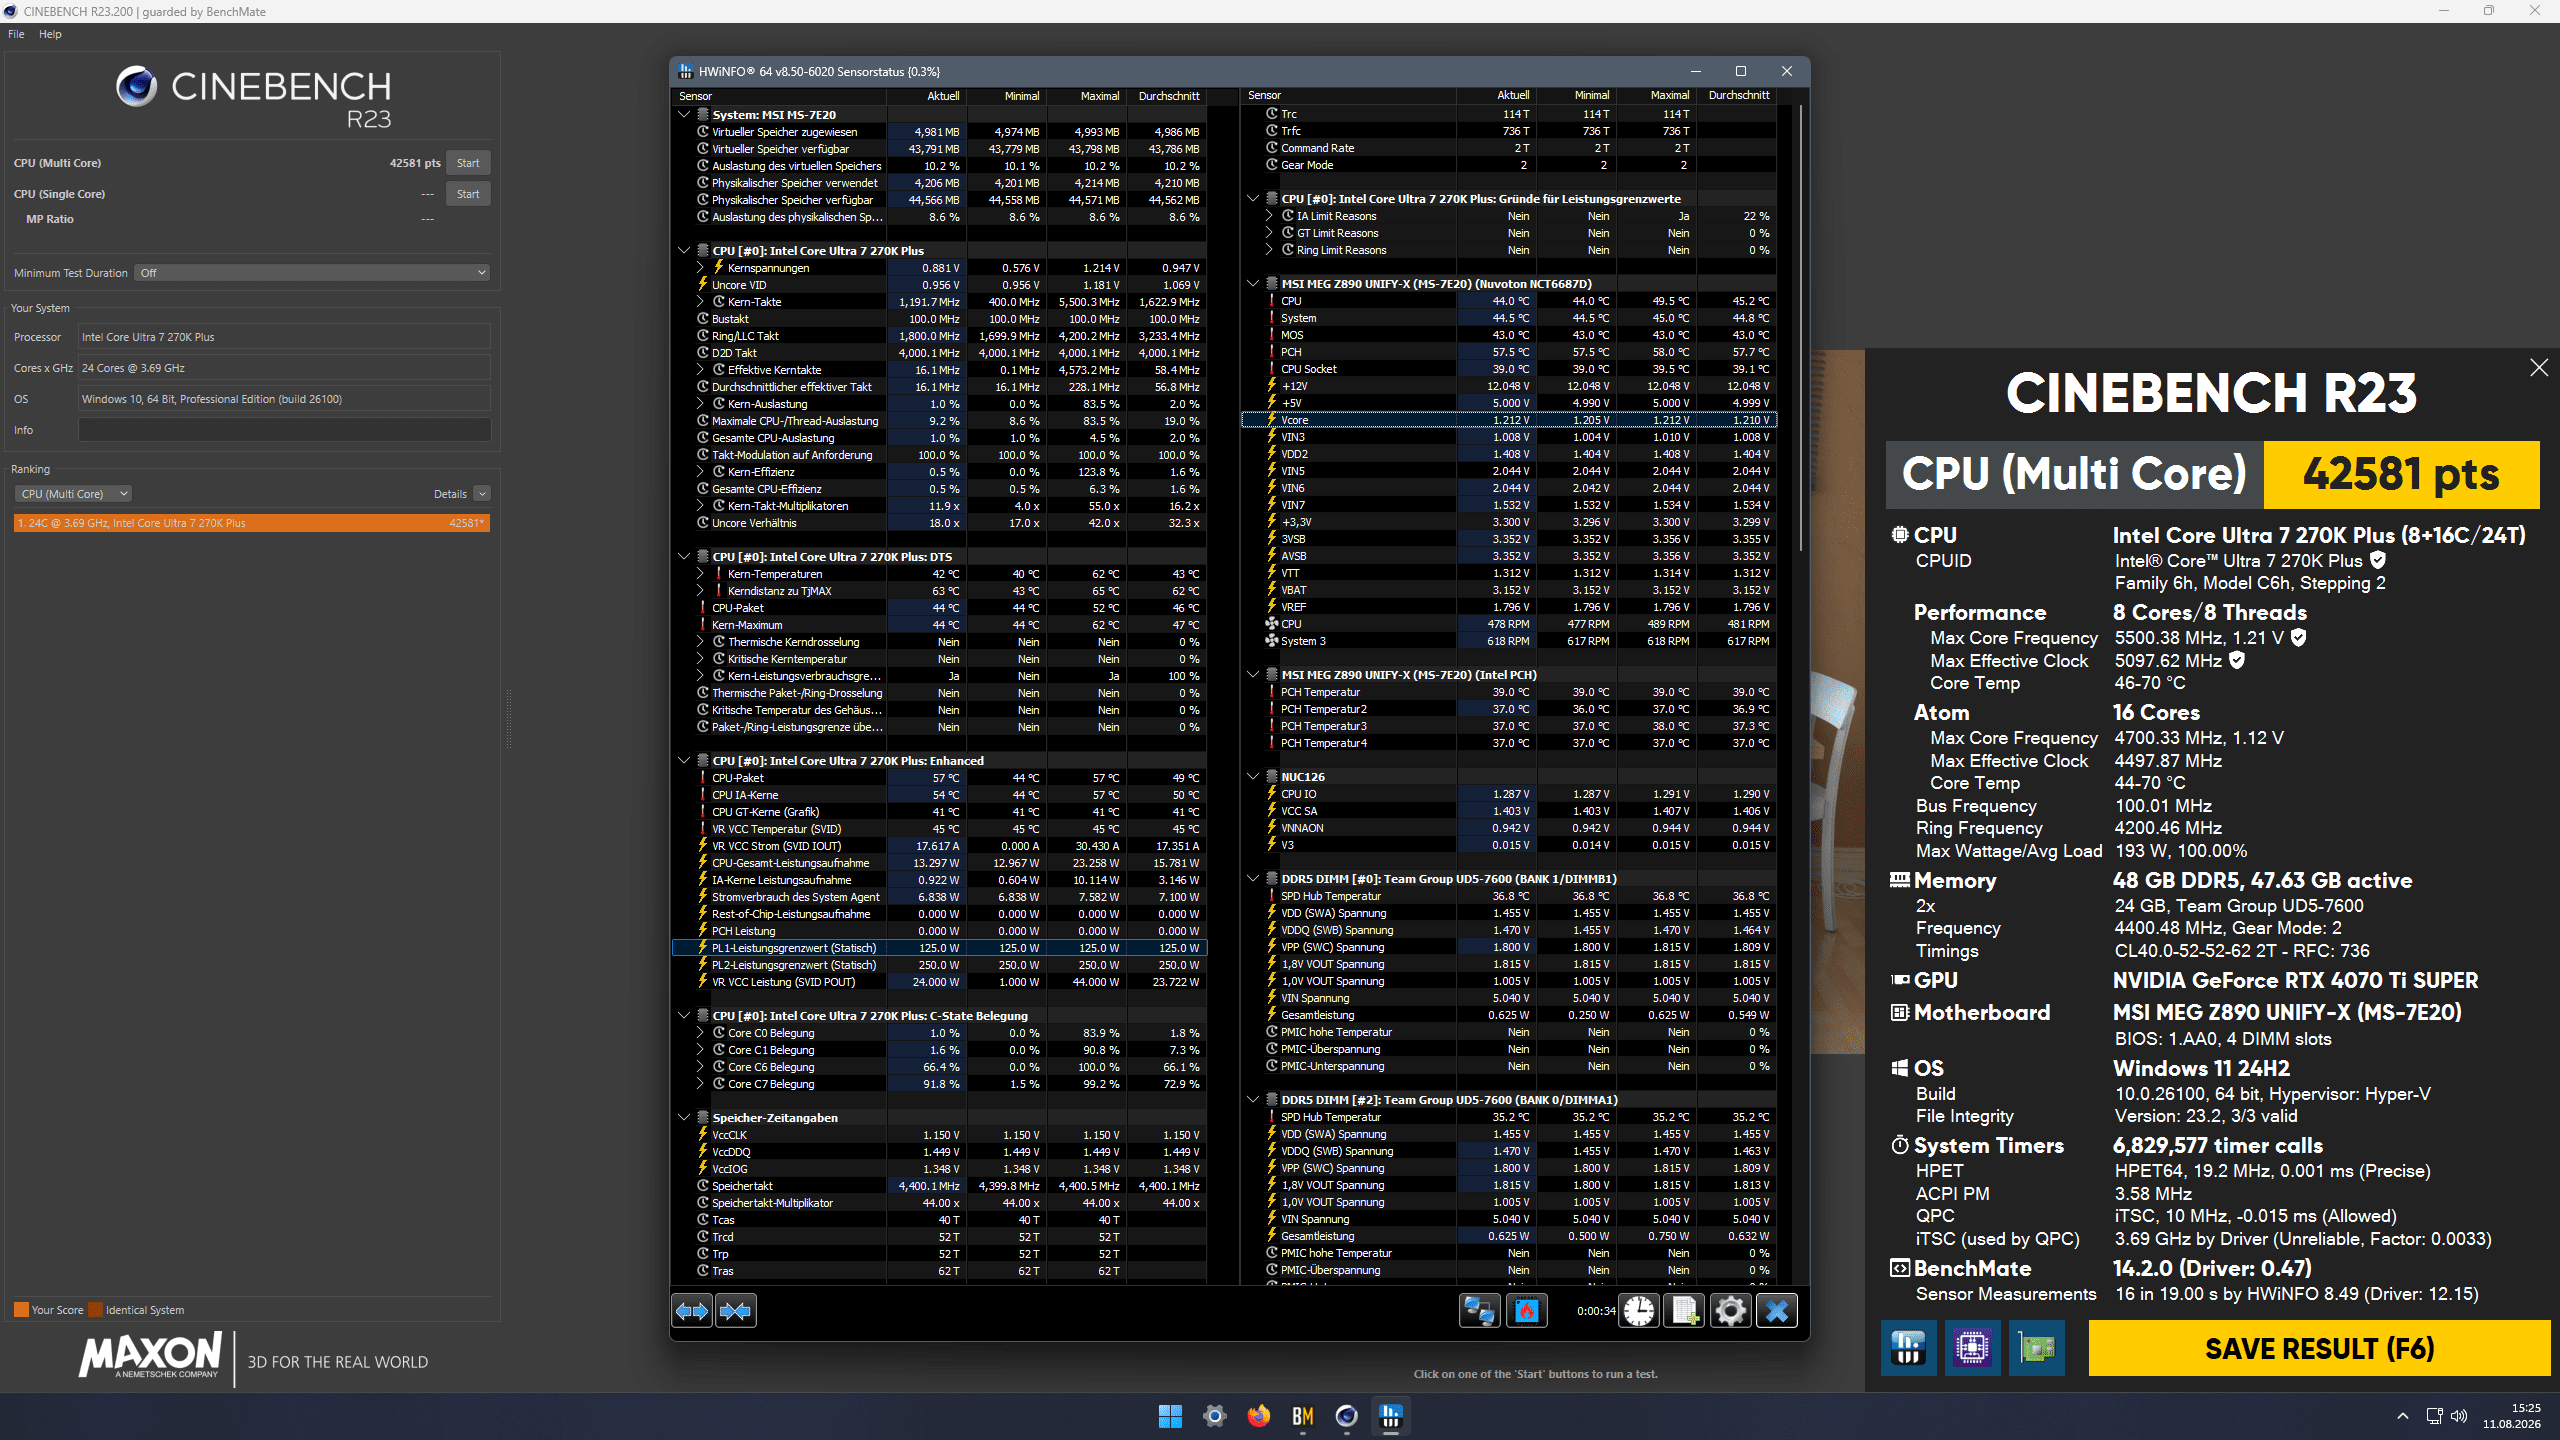Select the PL1-Leistungsgrenzwert (Statisch) row
The image size is (2560, 1440).
pyautogui.click(x=940, y=948)
